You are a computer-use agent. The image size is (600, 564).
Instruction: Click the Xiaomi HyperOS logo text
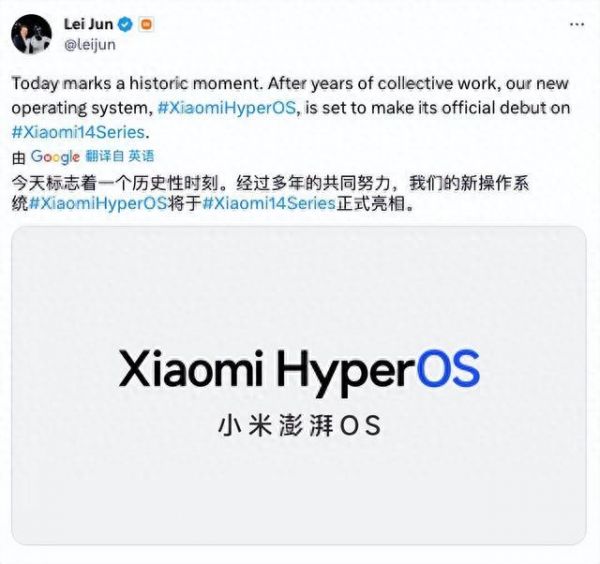299,370
